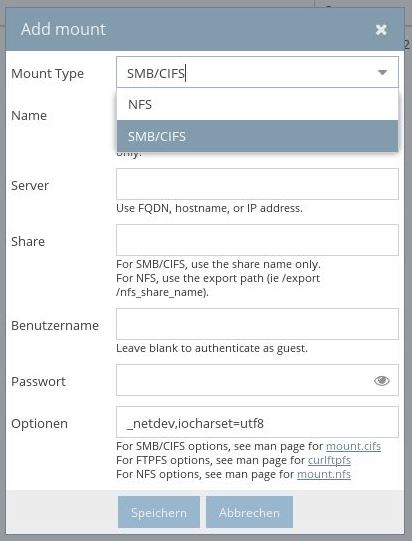Click the Benutzername text field
This screenshot has height=541, width=412.
pyautogui.click(x=257, y=324)
